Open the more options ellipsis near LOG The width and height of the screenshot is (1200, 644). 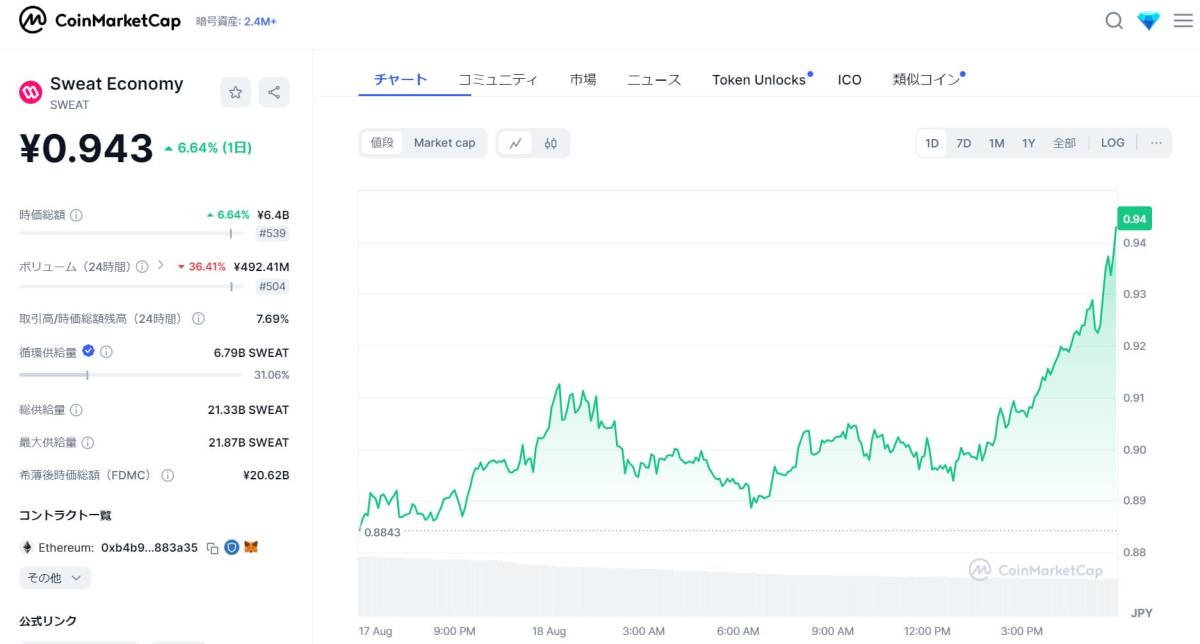click(1155, 143)
